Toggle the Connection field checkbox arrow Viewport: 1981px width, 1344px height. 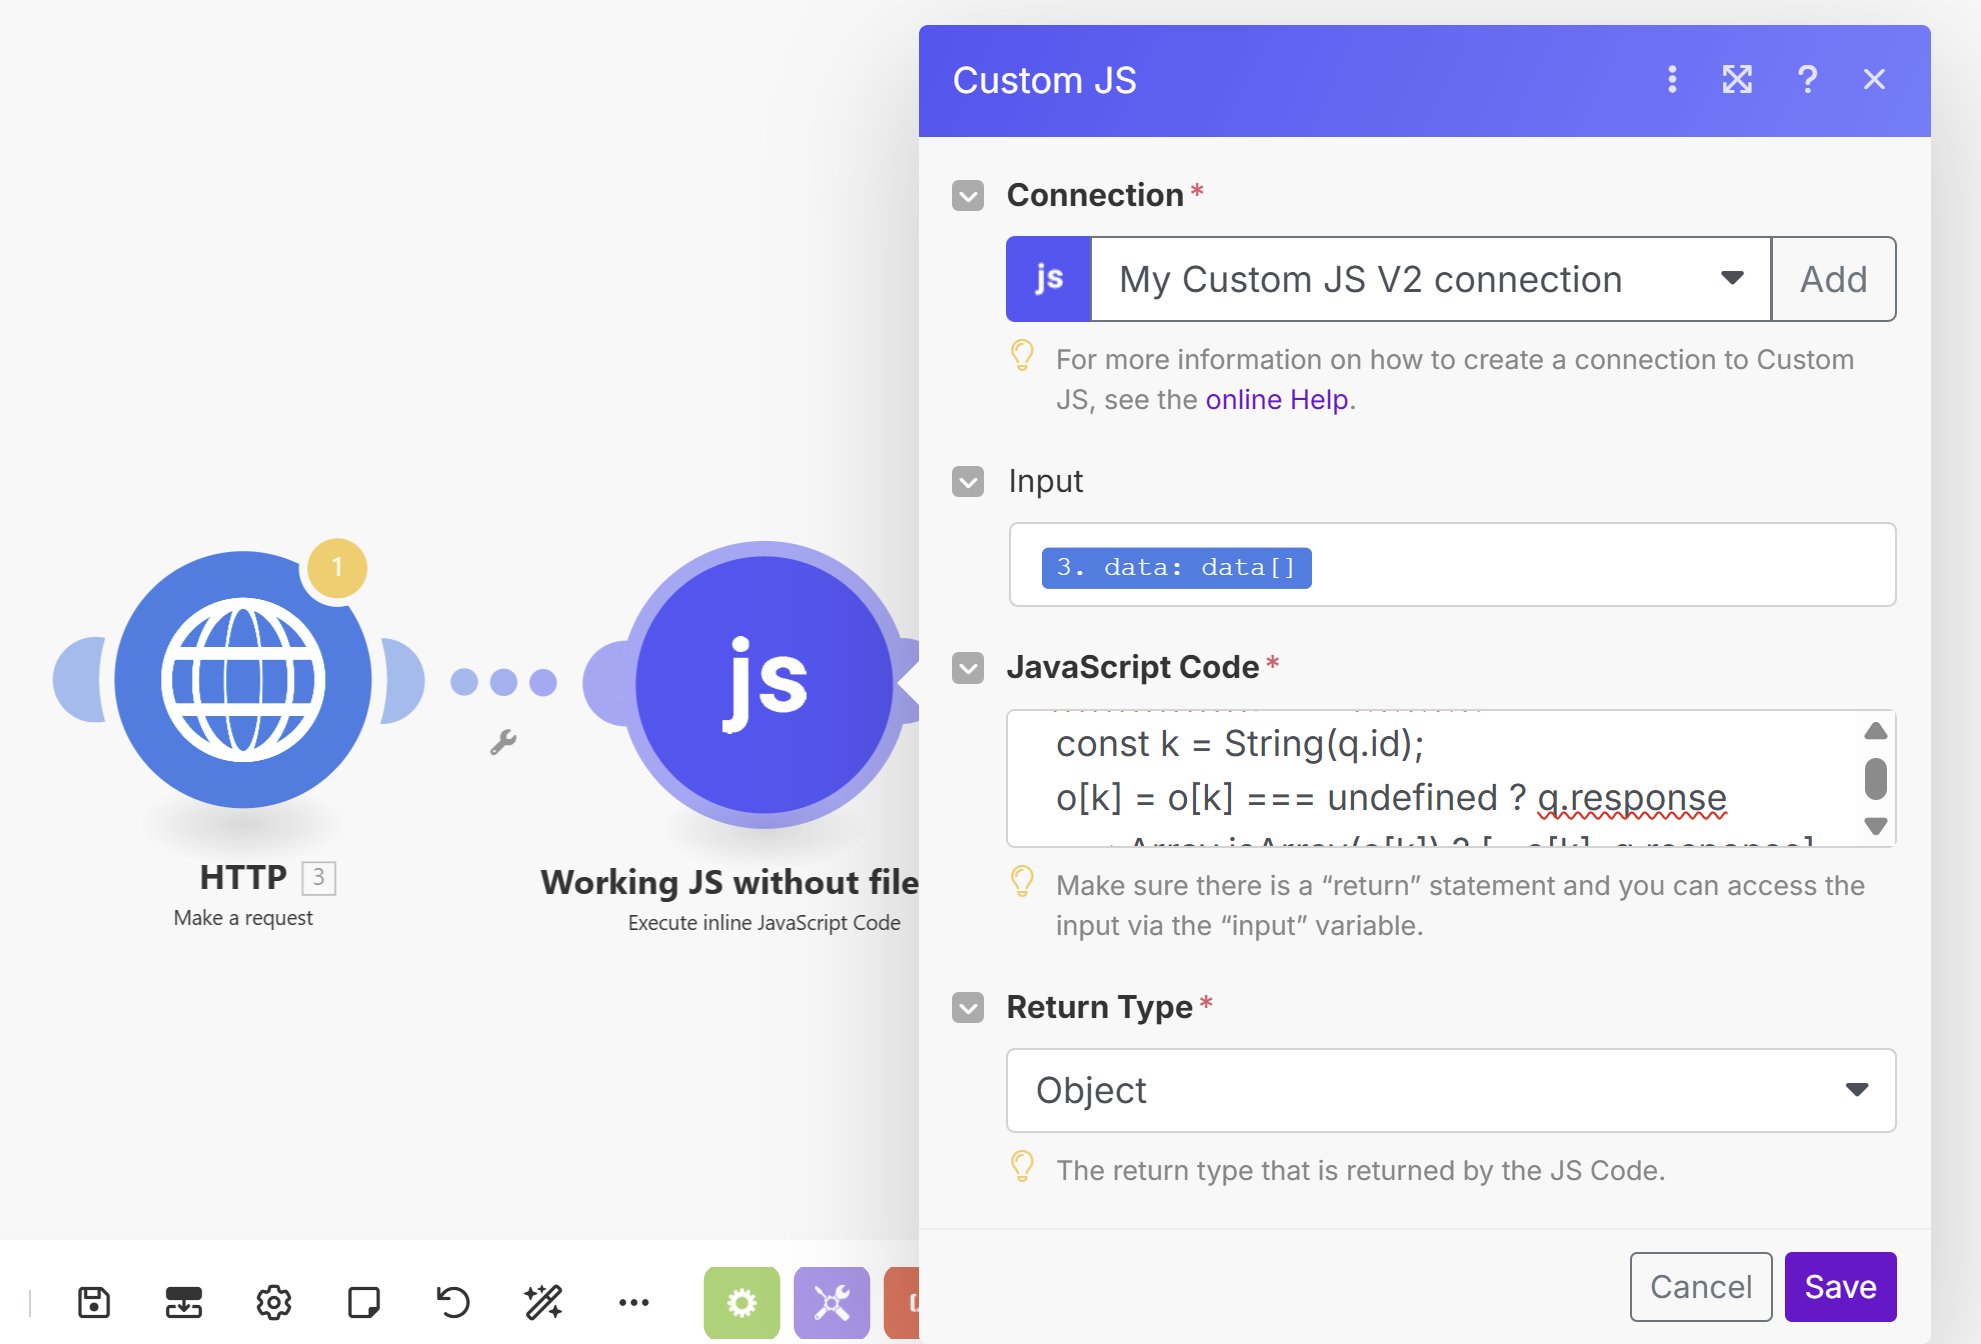coord(968,196)
